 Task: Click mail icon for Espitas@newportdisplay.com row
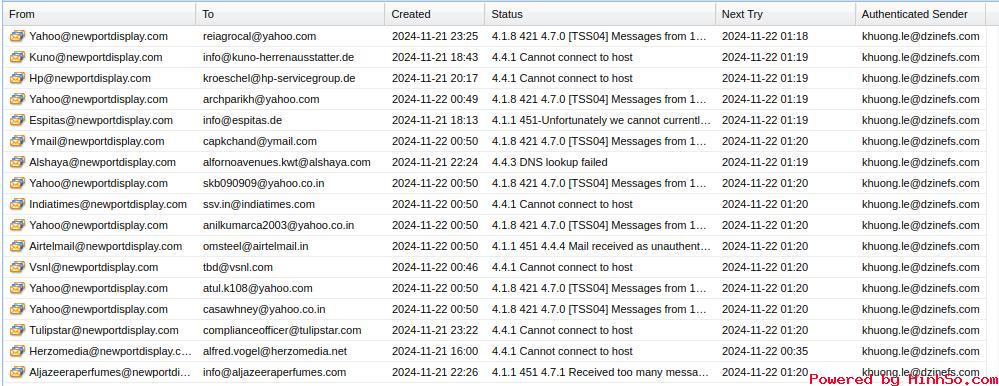pyautogui.click(x=17, y=120)
